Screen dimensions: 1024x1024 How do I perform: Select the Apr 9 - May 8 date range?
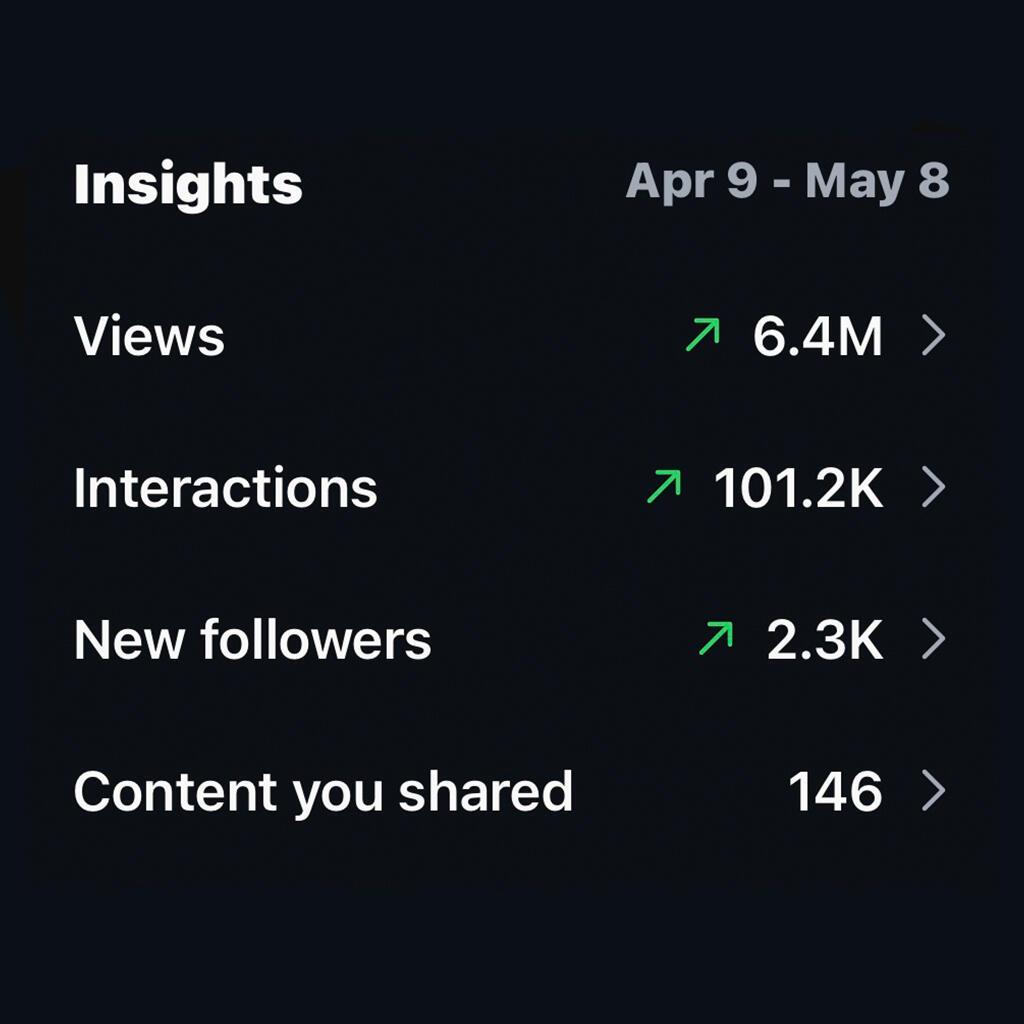(787, 182)
